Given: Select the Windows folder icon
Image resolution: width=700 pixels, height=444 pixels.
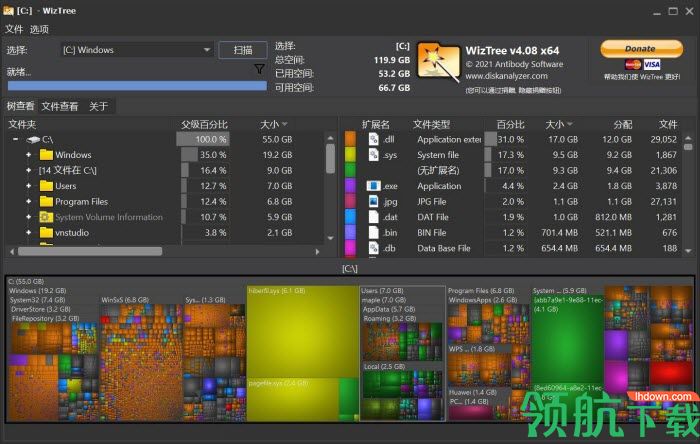Looking at the screenshot, I should pos(46,155).
